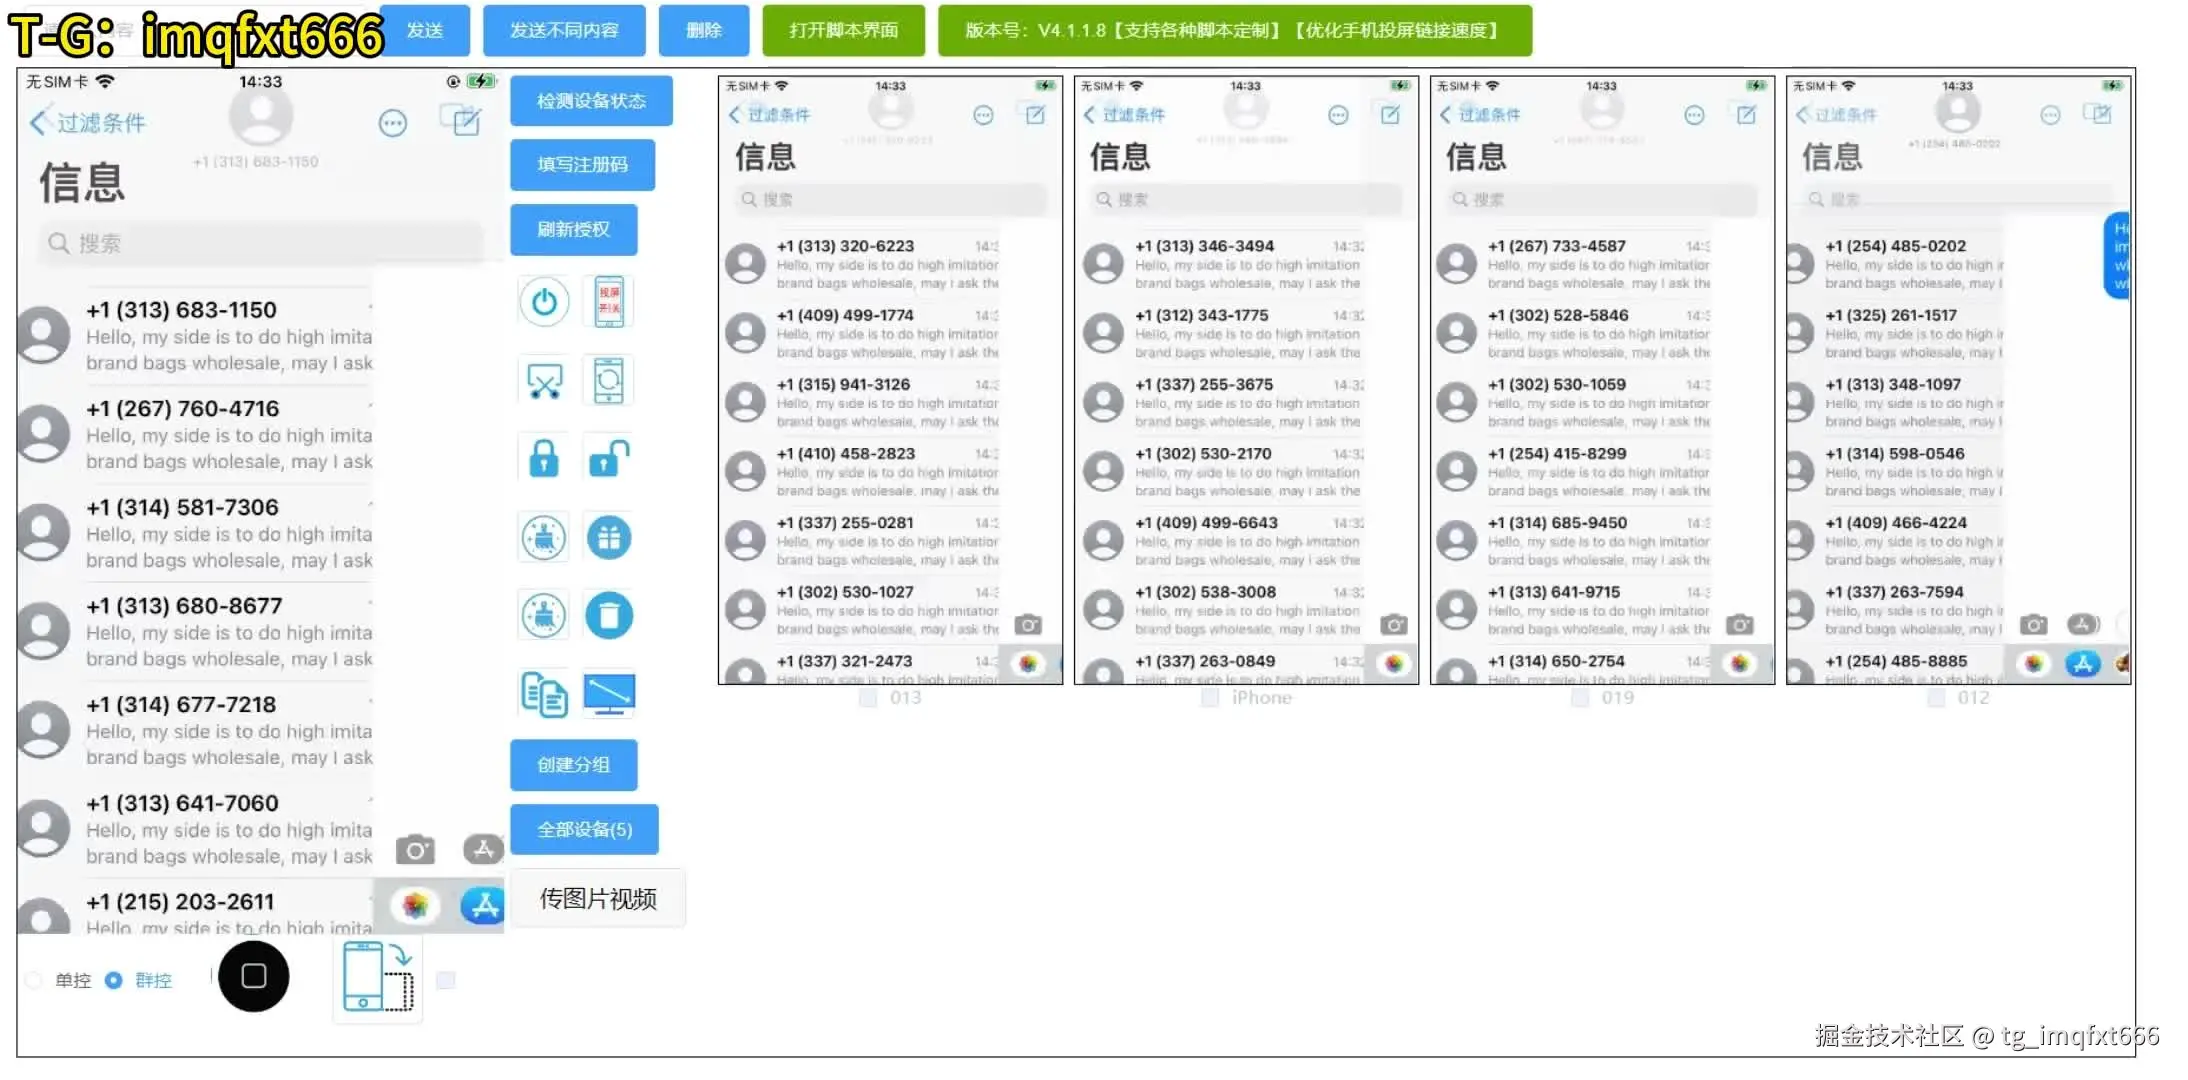Tick the checkbox for device 019

[x=1580, y=698]
